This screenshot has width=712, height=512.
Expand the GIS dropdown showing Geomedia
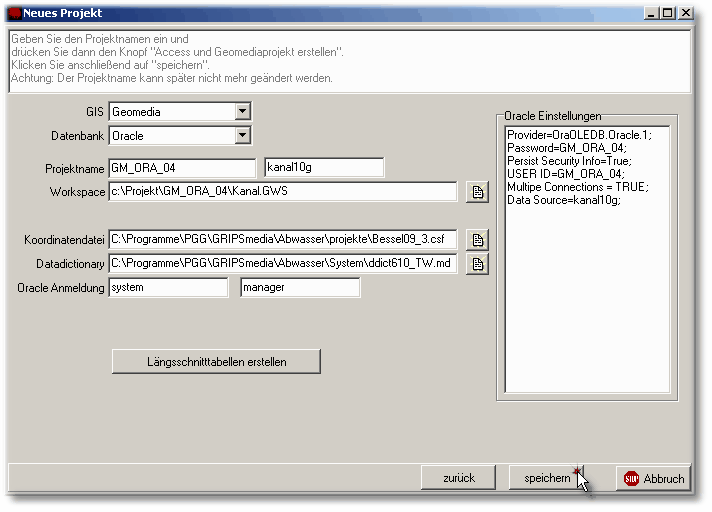click(x=242, y=112)
